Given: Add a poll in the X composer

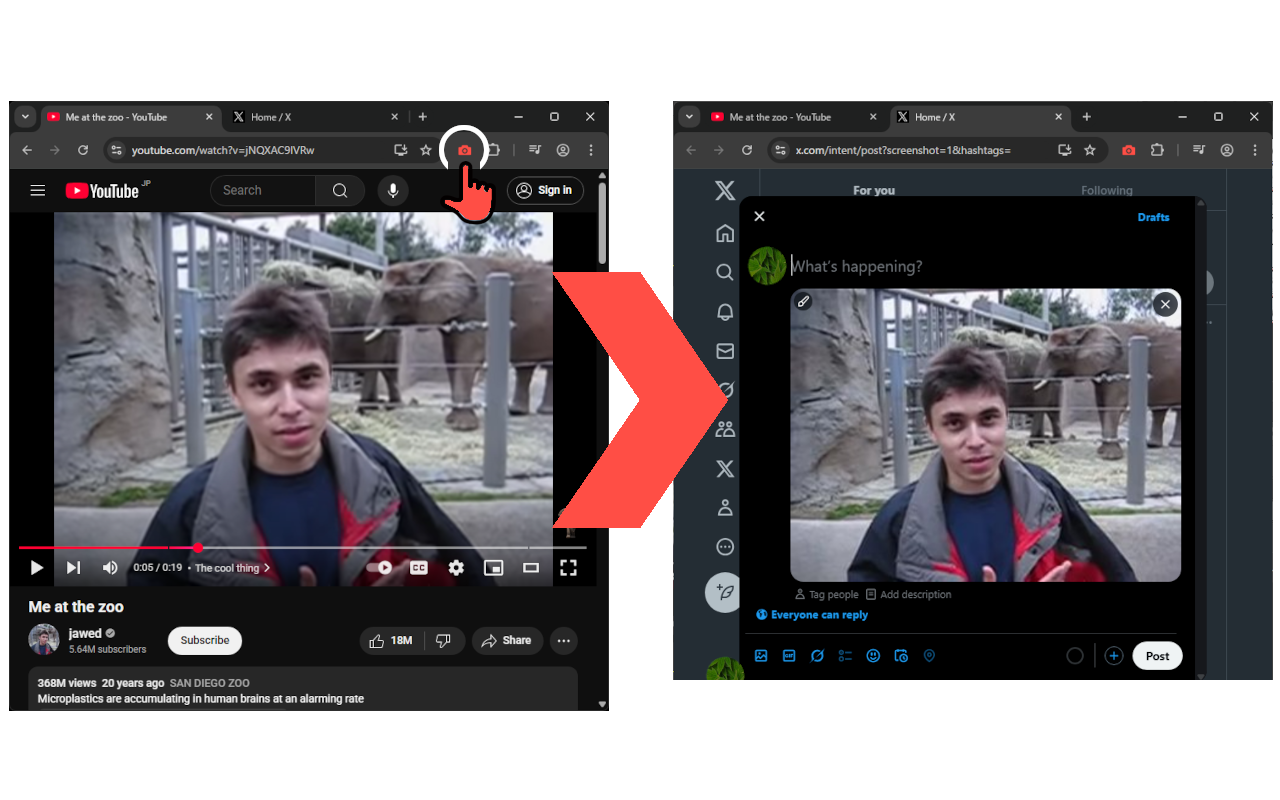Looking at the screenshot, I should click(845, 656).
